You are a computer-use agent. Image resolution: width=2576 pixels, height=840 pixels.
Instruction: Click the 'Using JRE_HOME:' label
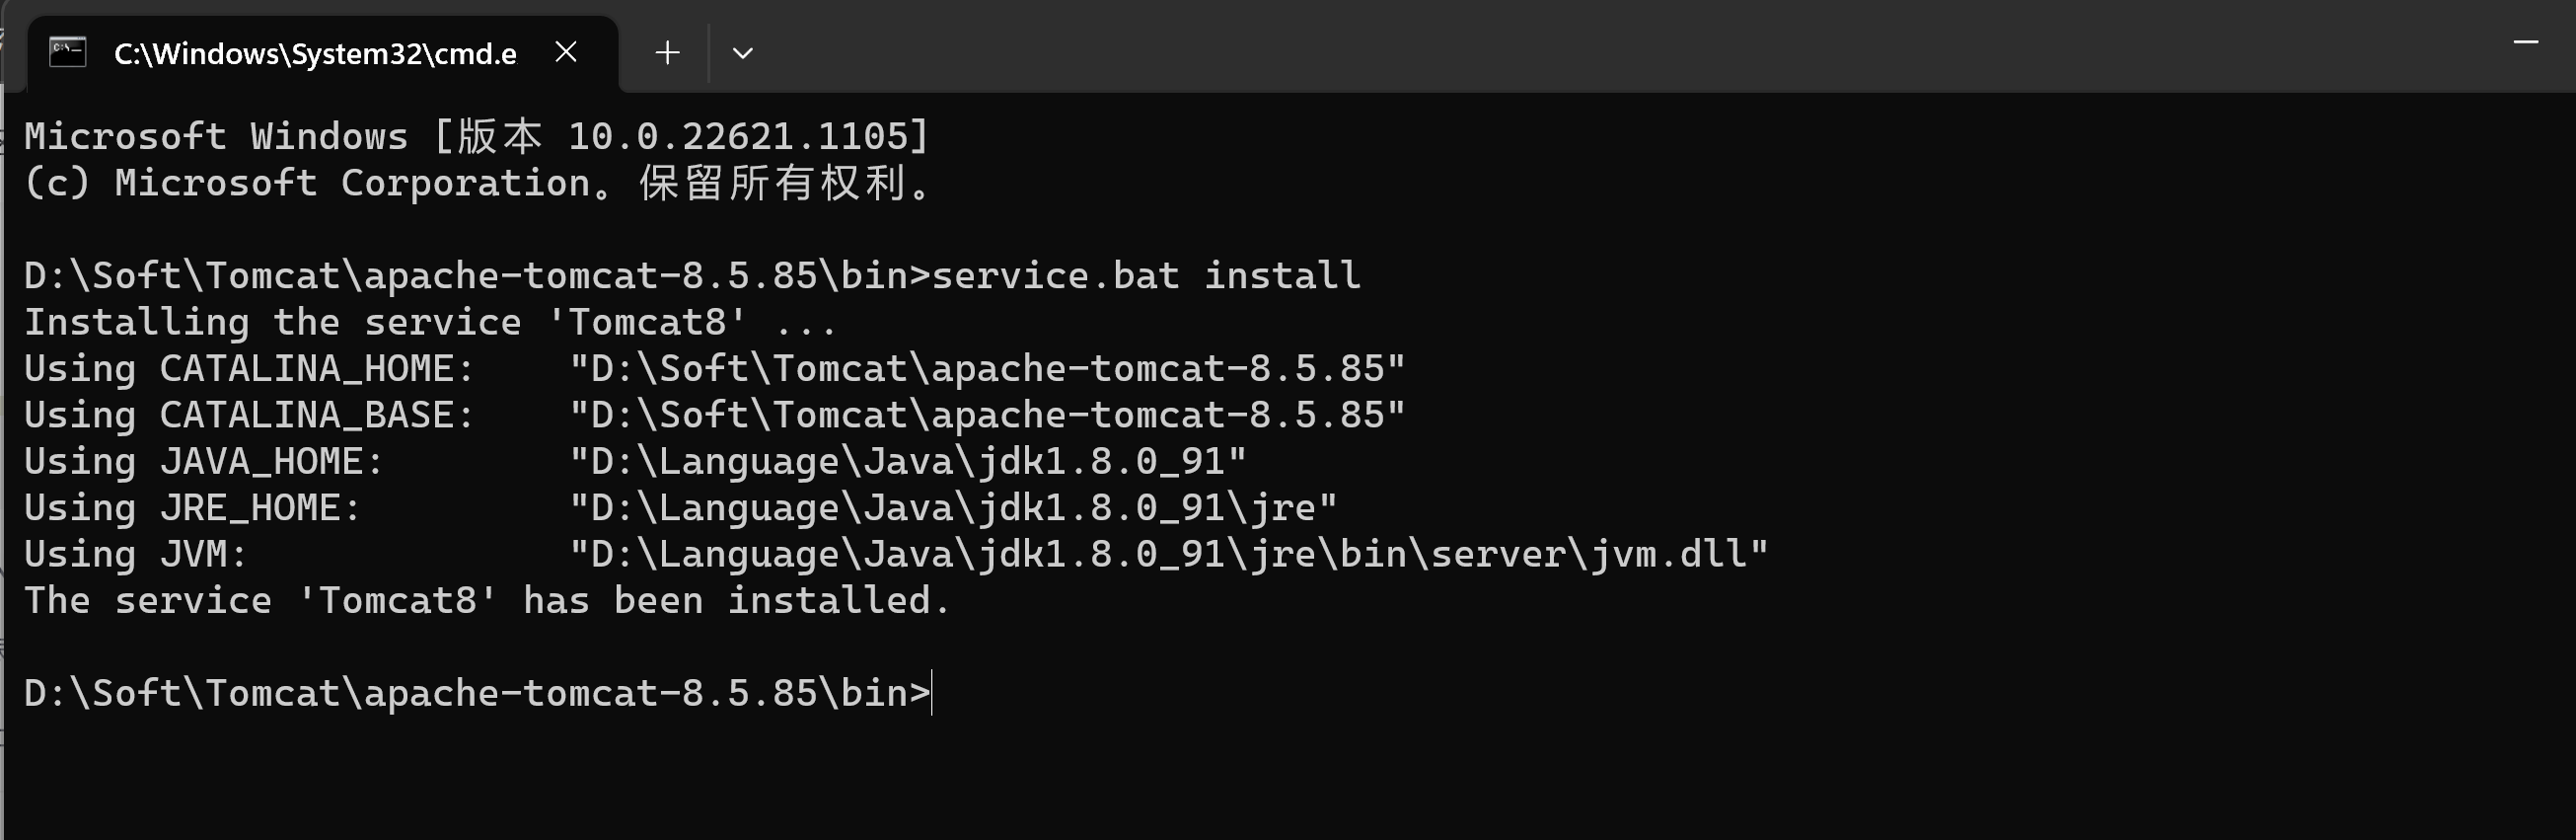pyautogui.click(x=192, y=507)
